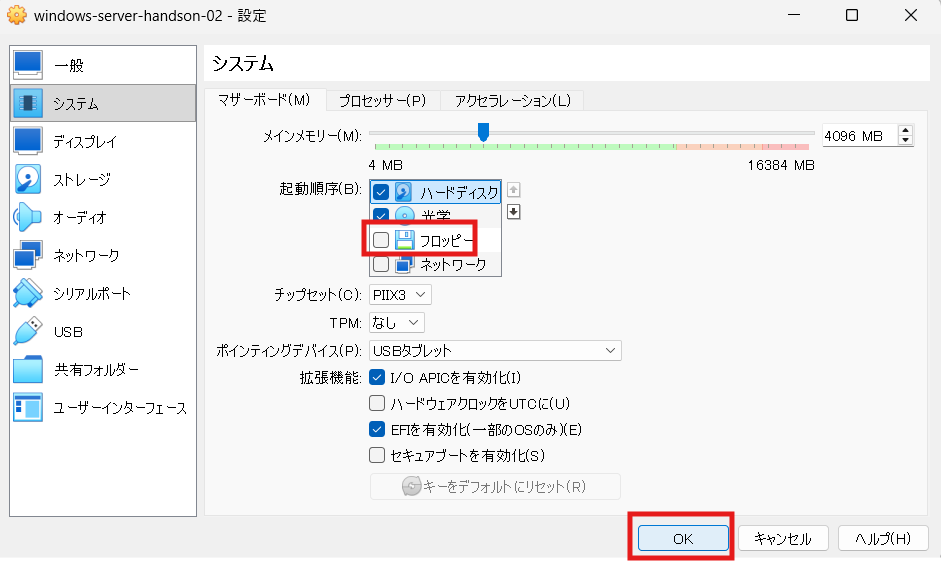Decrease memory with stepper down arrow

click(906, 141)
